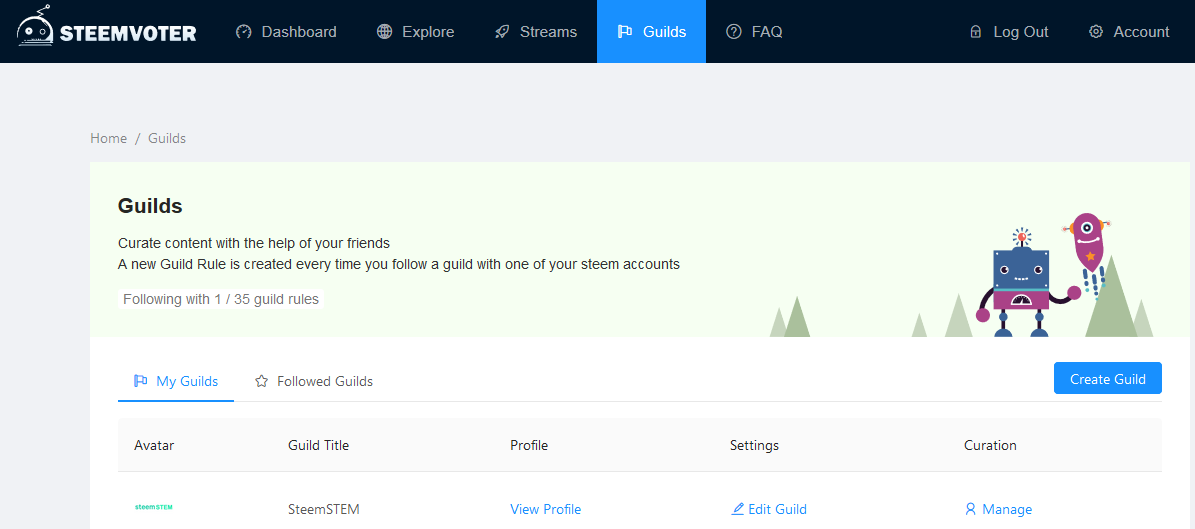Viewport: 1195px width, 529px height.
Task: Click the STEEMVOTER brand name text
Action: [128, 34]
